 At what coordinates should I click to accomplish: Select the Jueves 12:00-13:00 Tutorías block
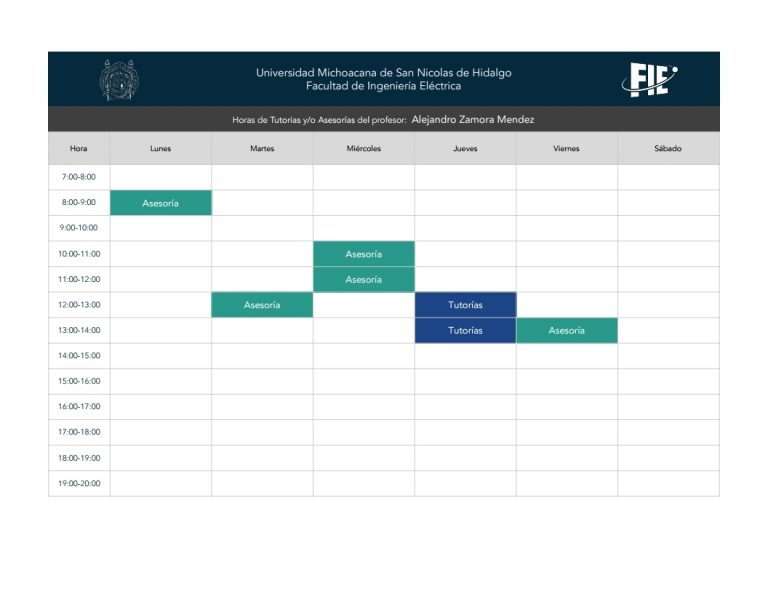[465, 305]
